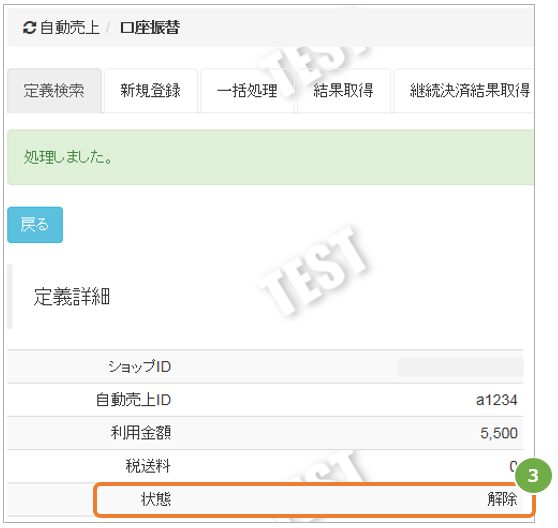The image size is (558, 528).
Task: Click the refresh icon beside 自動売上
Action: tap(29, 28)
